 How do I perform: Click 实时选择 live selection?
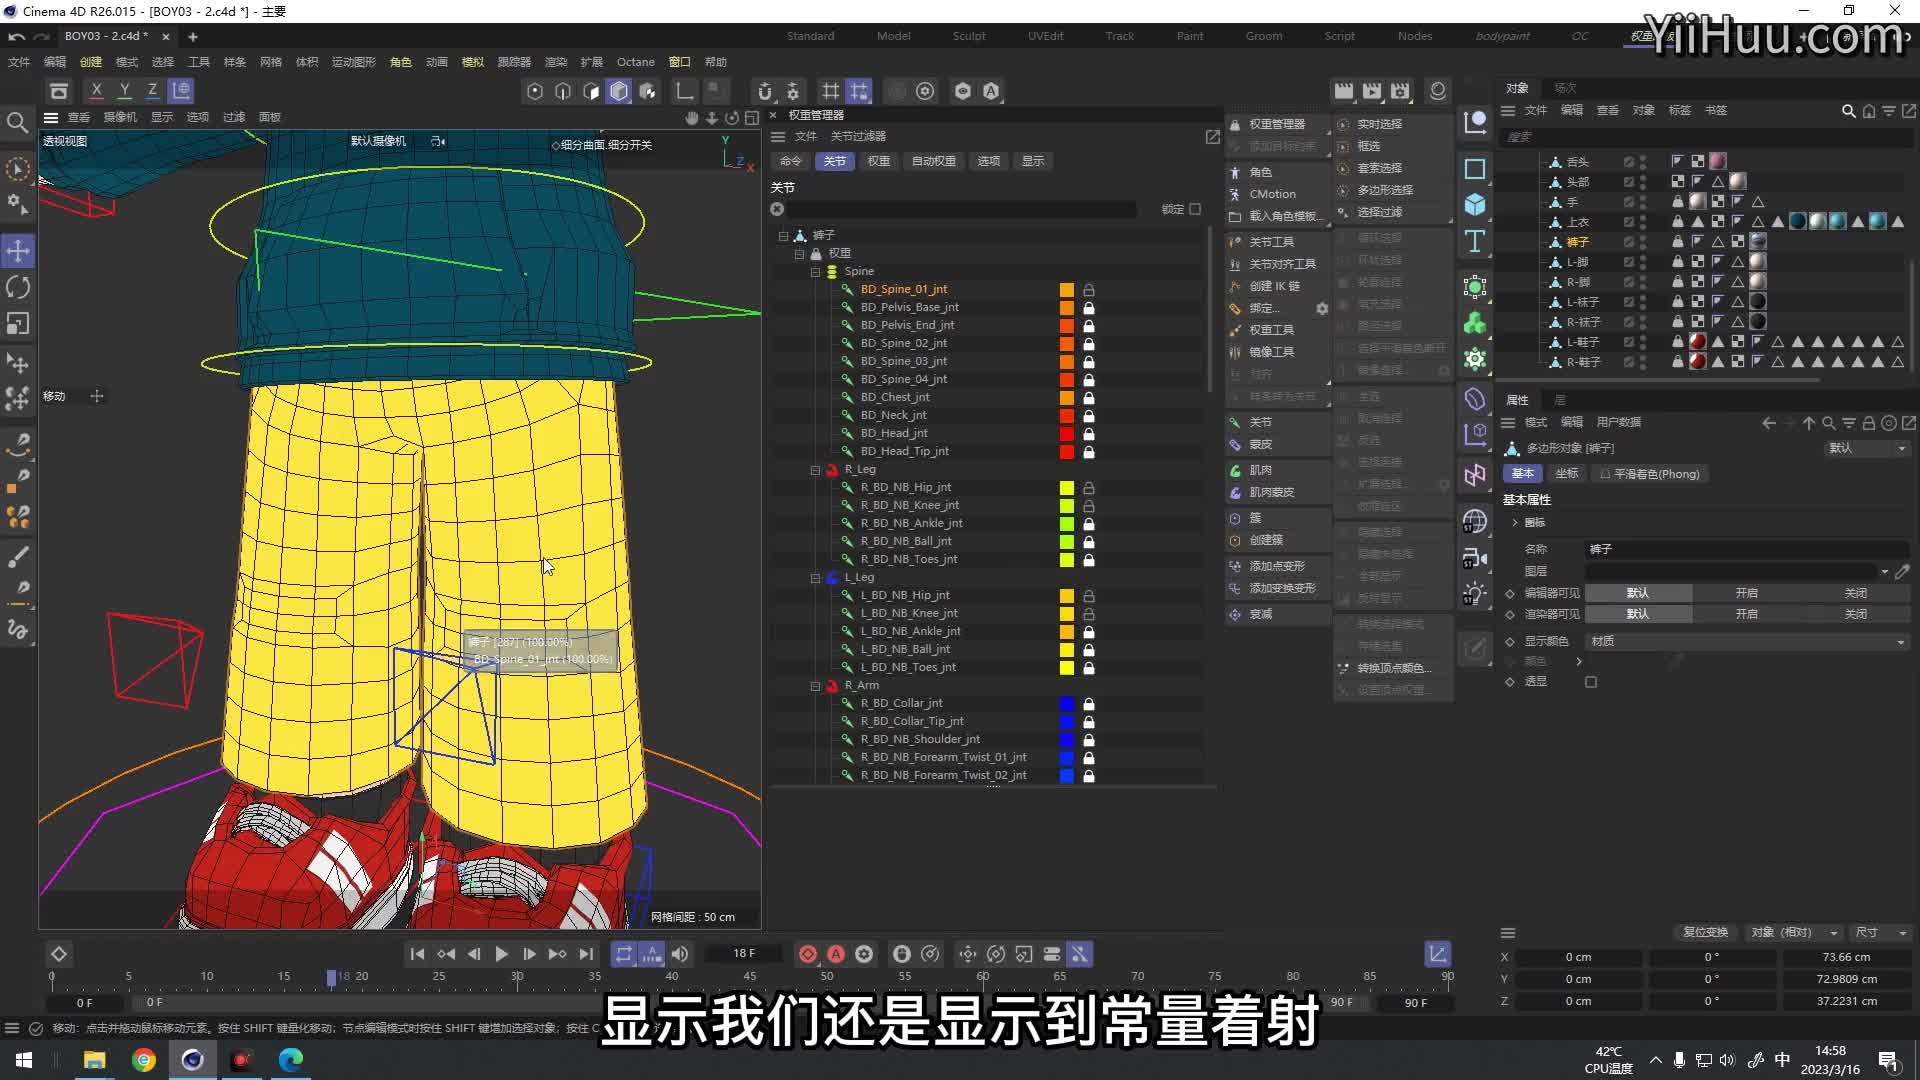(x=1379, y=124)
